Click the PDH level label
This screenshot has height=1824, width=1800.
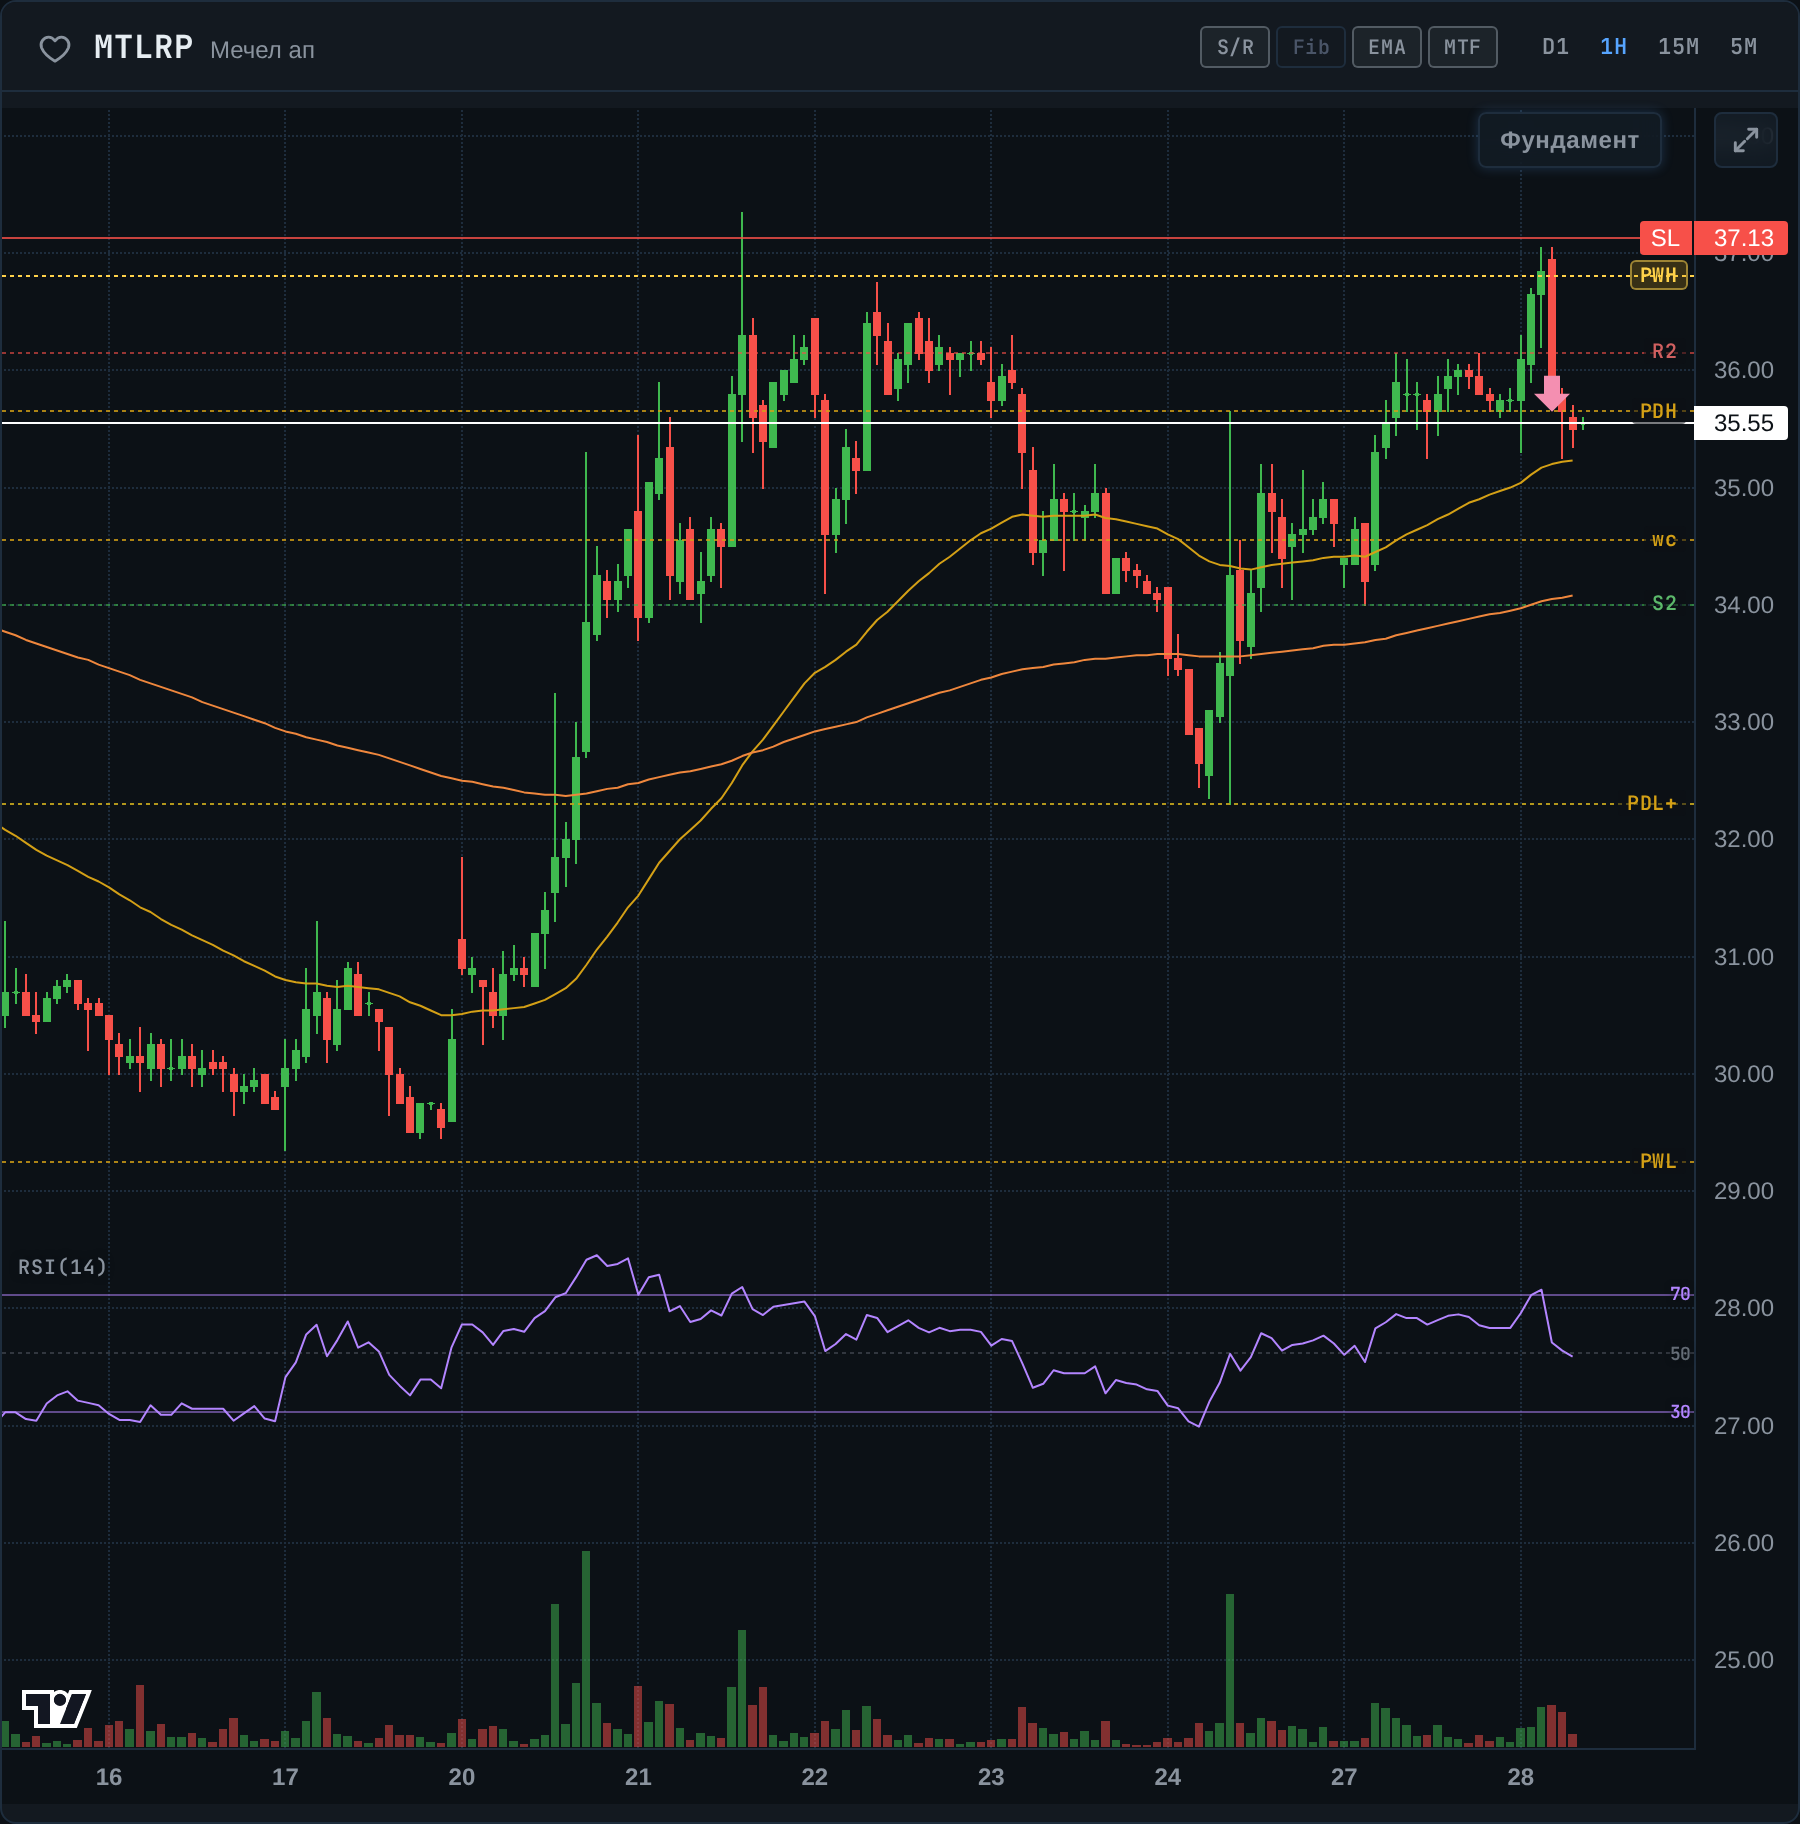pos(1658,411)
